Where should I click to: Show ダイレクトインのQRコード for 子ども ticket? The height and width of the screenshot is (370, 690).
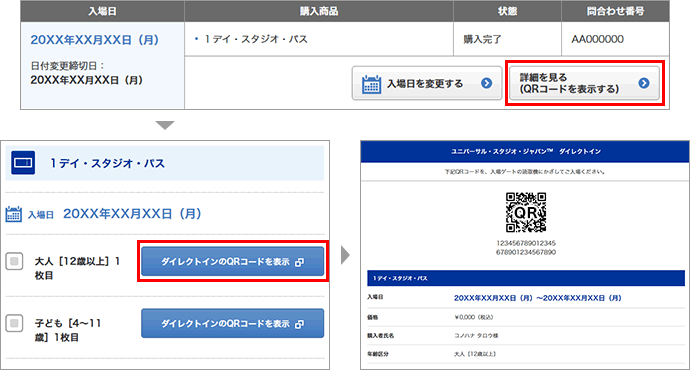coord(232,323)
